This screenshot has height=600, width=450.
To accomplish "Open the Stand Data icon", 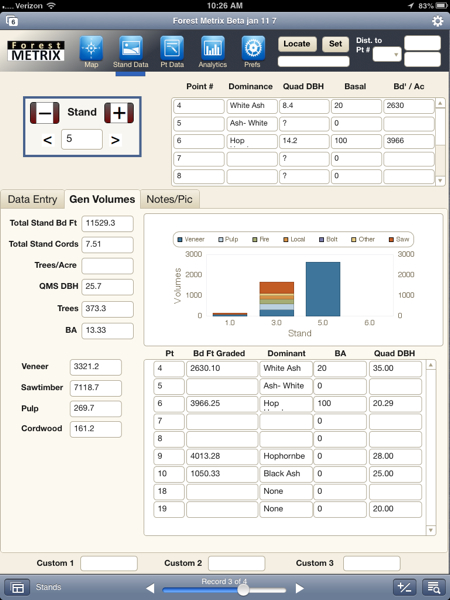I will pyautogui.click(x=131, y=49).
